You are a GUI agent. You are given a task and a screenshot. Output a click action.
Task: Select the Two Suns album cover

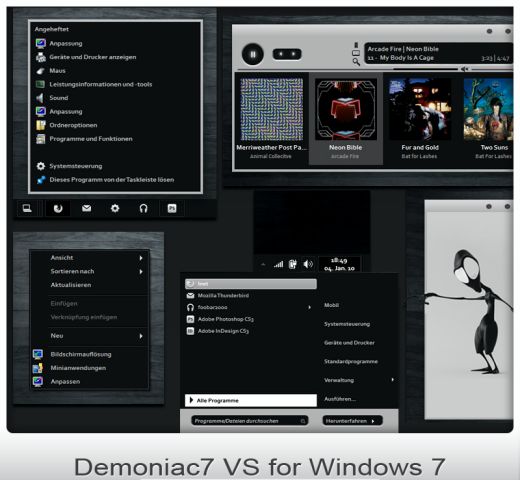point(488,109)
